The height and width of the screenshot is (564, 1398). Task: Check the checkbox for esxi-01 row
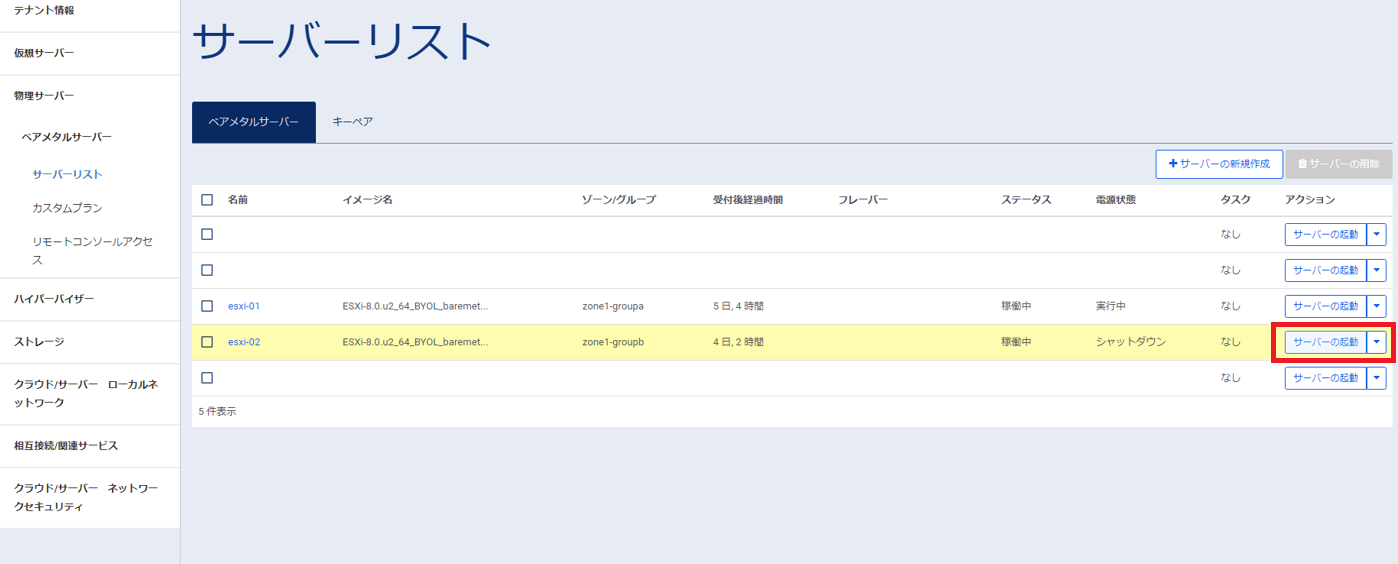(207, 306)
